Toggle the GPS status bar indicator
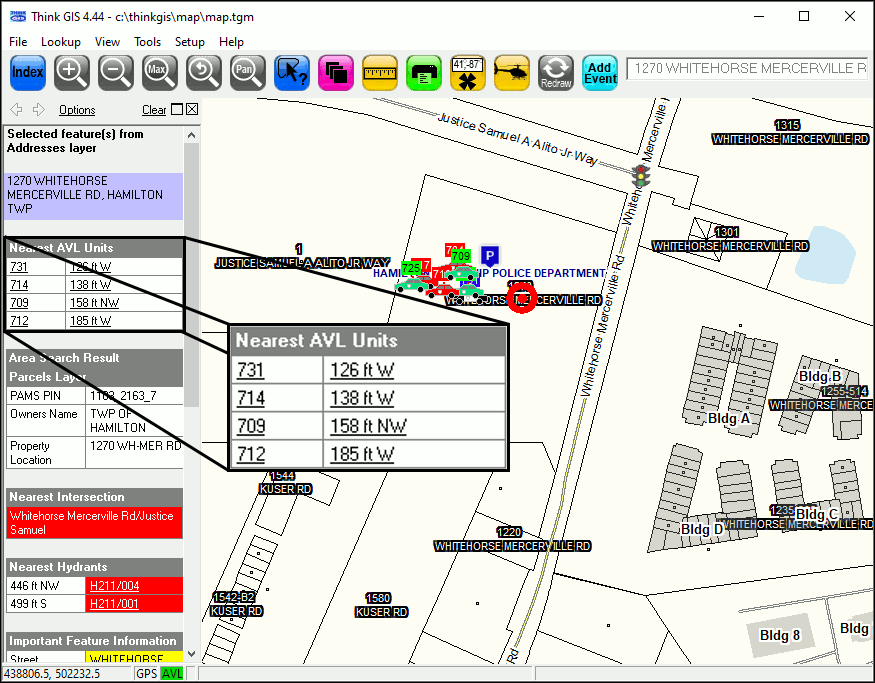 point(147,674)
